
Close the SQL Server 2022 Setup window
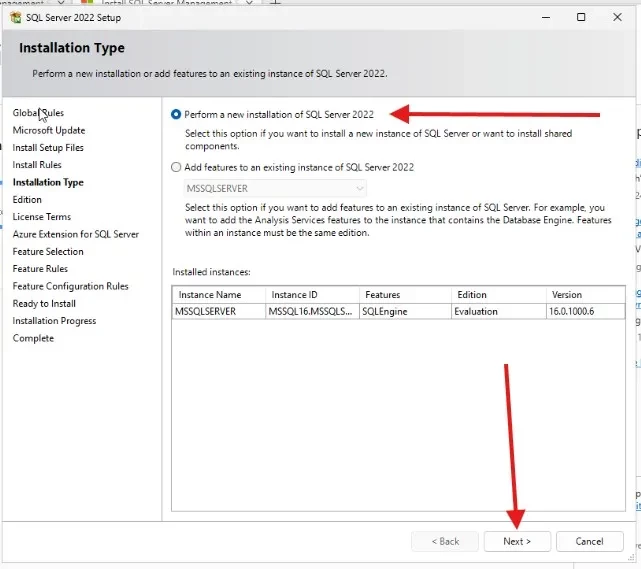617,17
